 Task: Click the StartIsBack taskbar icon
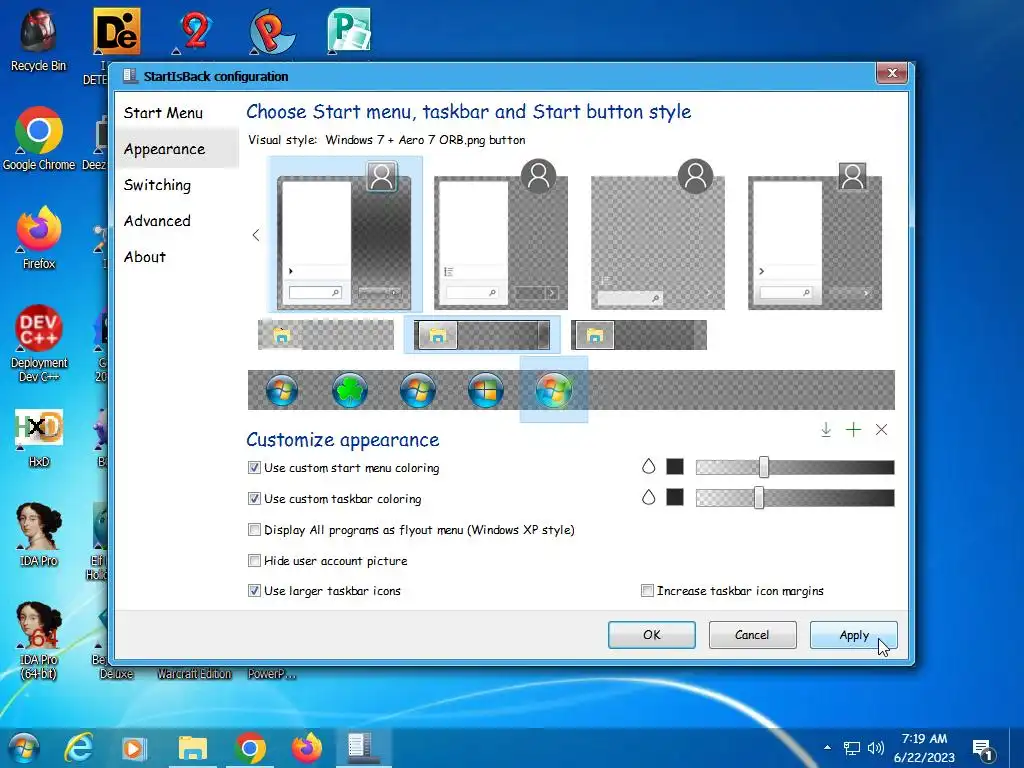[363, 748]
